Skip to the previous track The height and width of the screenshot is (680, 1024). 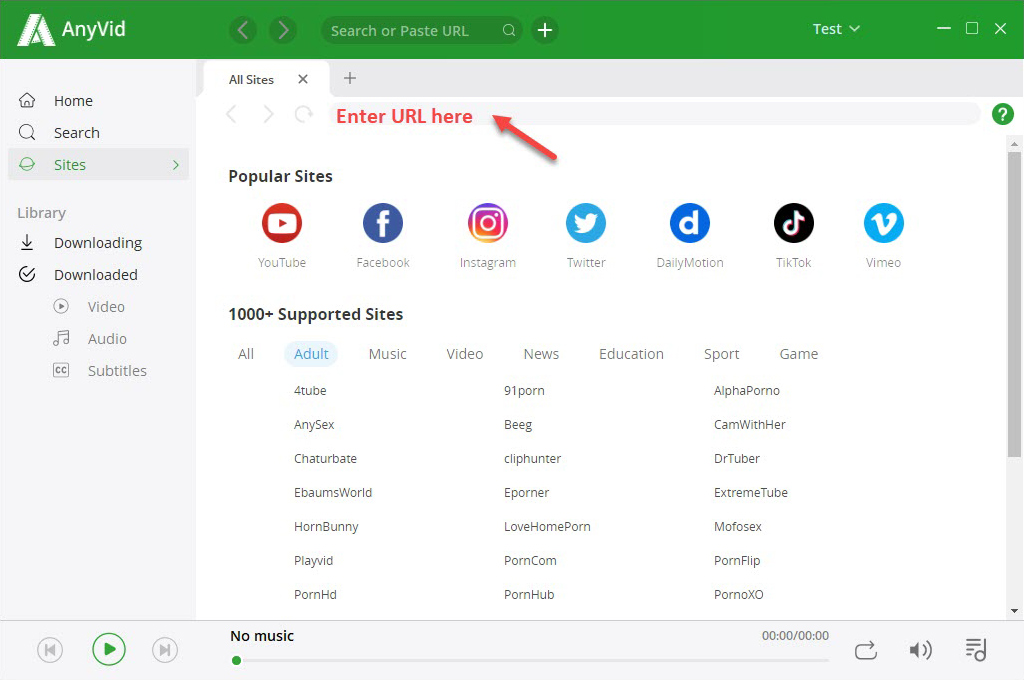click(x=50, y=650)
